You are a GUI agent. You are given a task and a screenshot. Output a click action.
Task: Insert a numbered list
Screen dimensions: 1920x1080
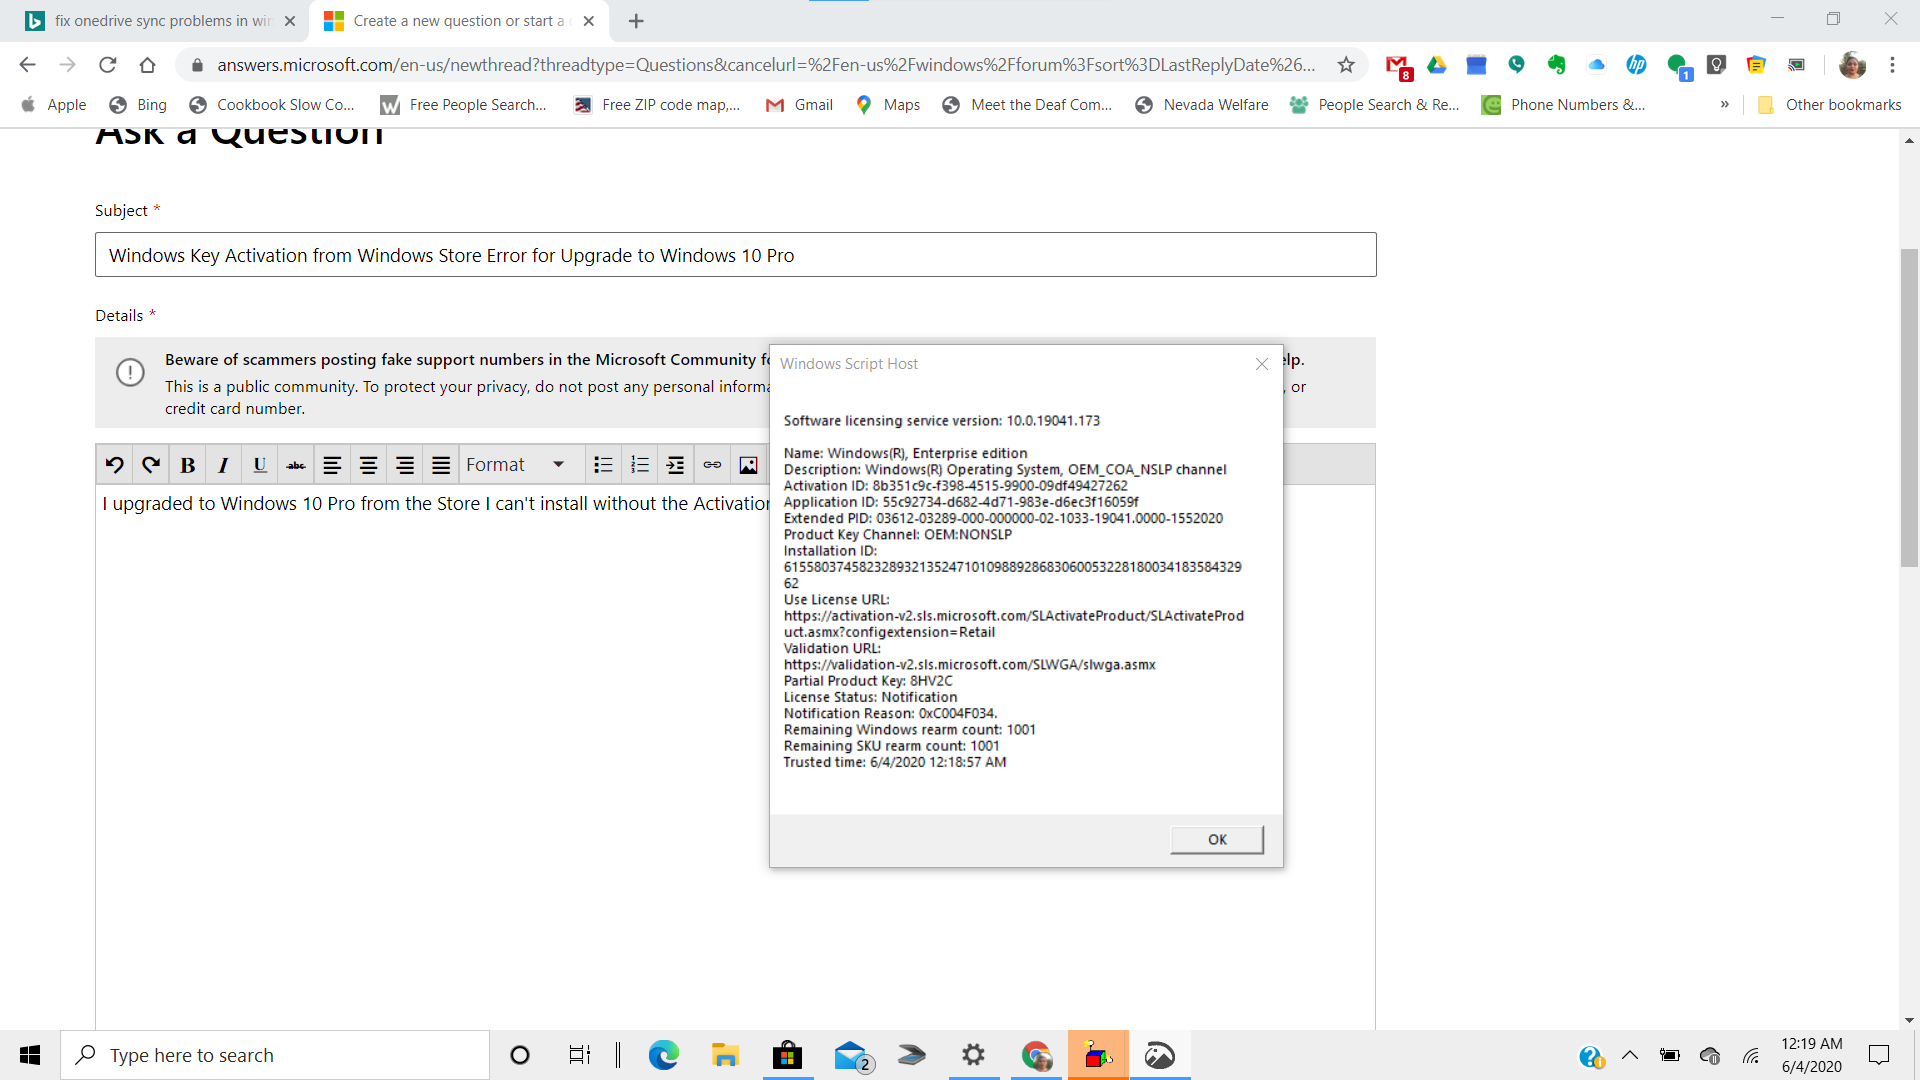[640, 465]
